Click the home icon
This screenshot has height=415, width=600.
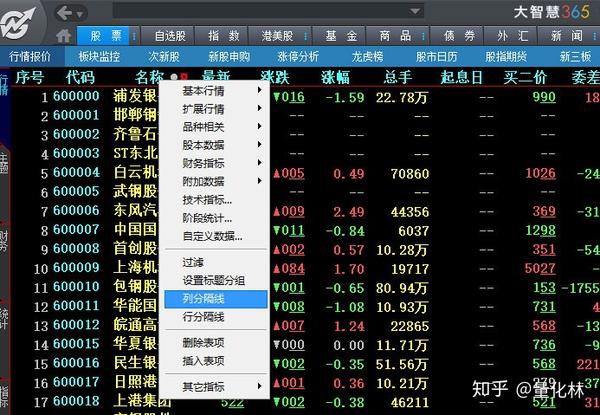coord(64,36)
